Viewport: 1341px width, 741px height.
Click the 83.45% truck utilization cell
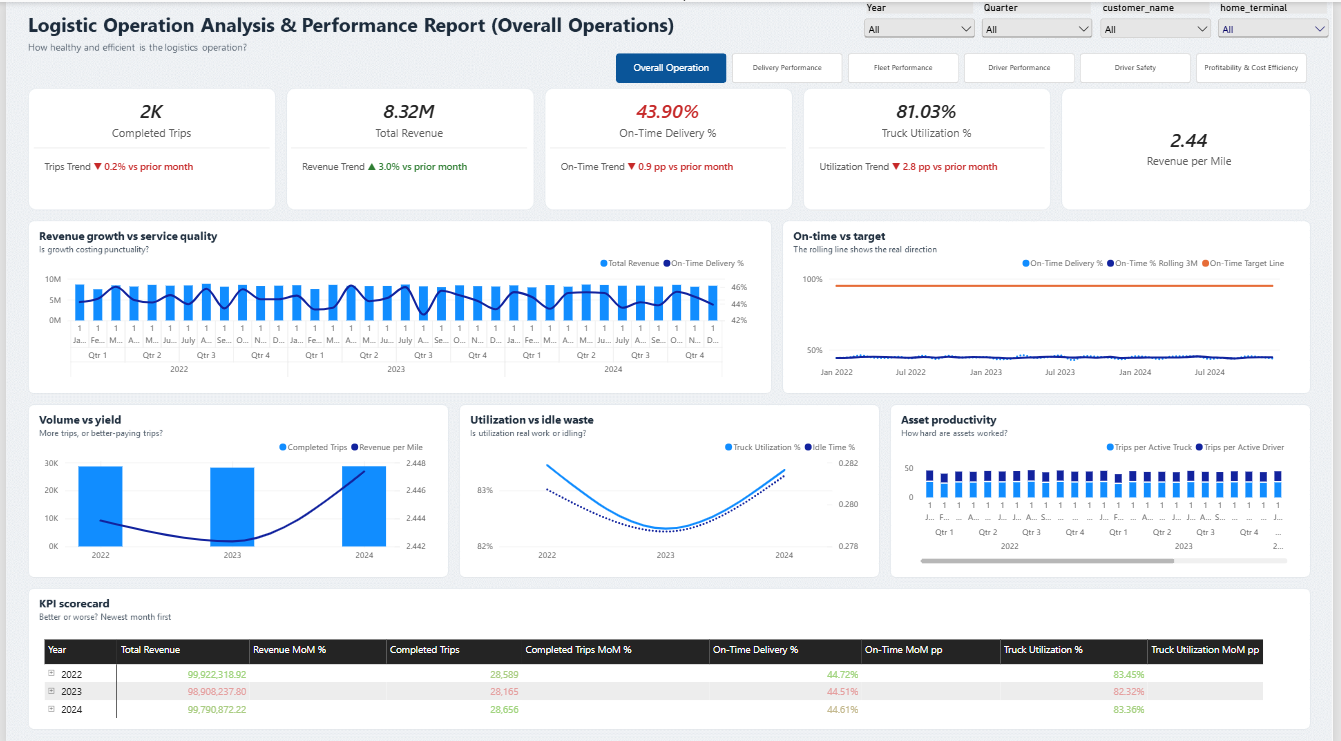[1128, 674]
